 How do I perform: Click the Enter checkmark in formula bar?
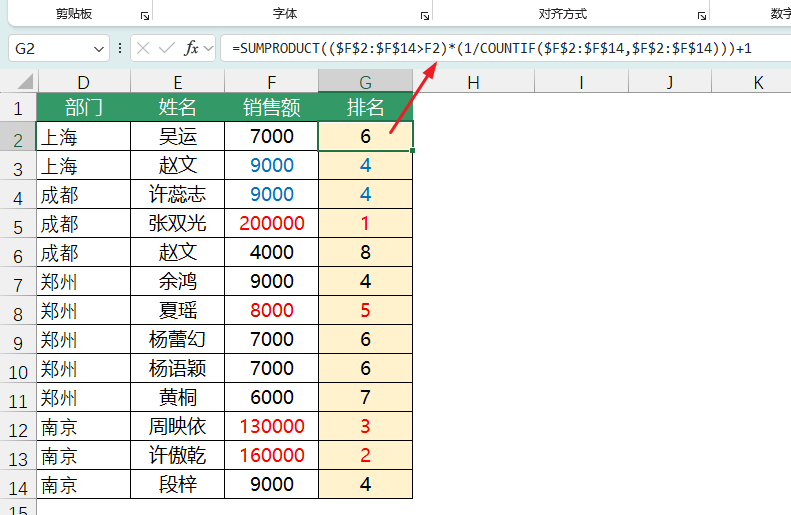(166, 48)
